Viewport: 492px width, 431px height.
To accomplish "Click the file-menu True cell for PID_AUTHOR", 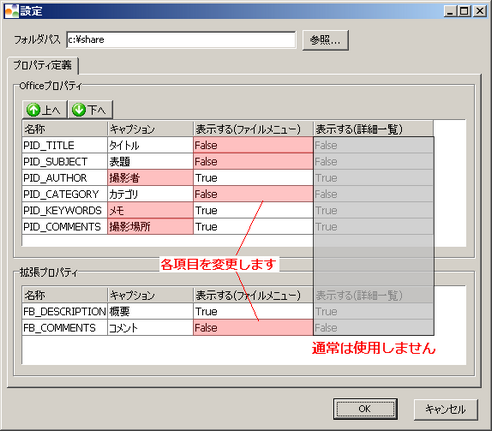I will pos(253,178).
